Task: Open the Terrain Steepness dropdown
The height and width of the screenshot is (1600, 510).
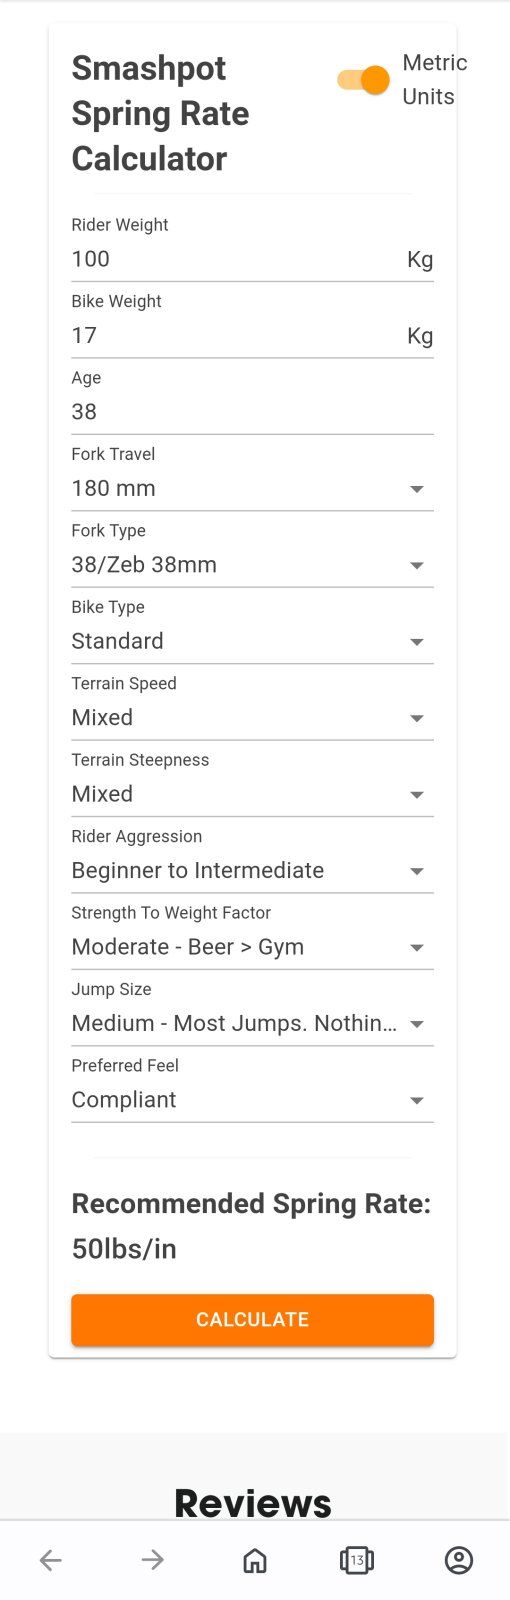Action: (x=252, y=794)
